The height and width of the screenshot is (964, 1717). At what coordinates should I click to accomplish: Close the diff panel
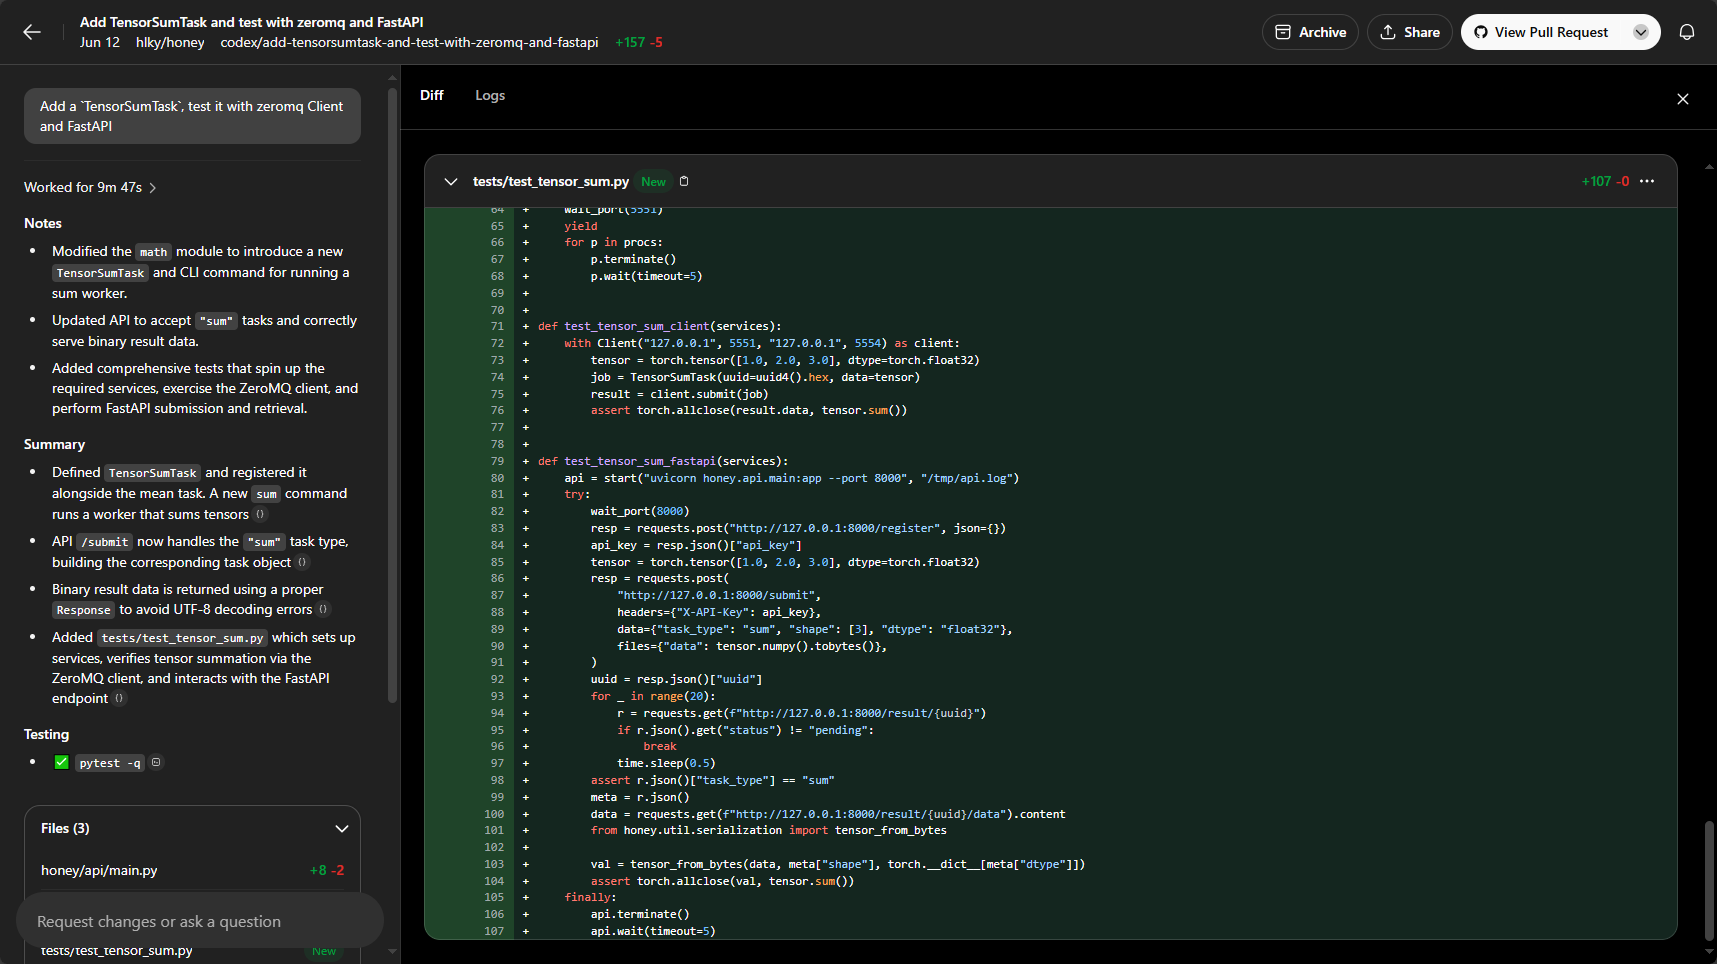1683,99
